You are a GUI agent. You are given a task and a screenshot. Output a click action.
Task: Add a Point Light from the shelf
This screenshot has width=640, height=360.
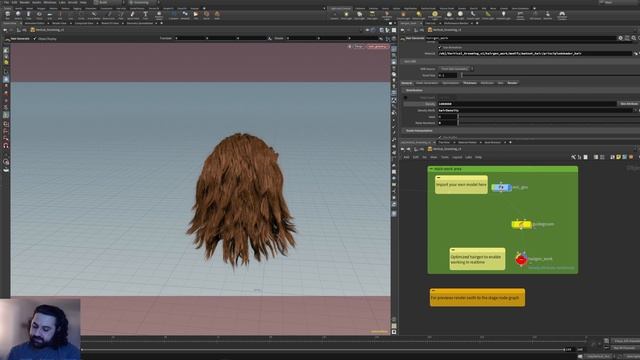coord(346,15)
